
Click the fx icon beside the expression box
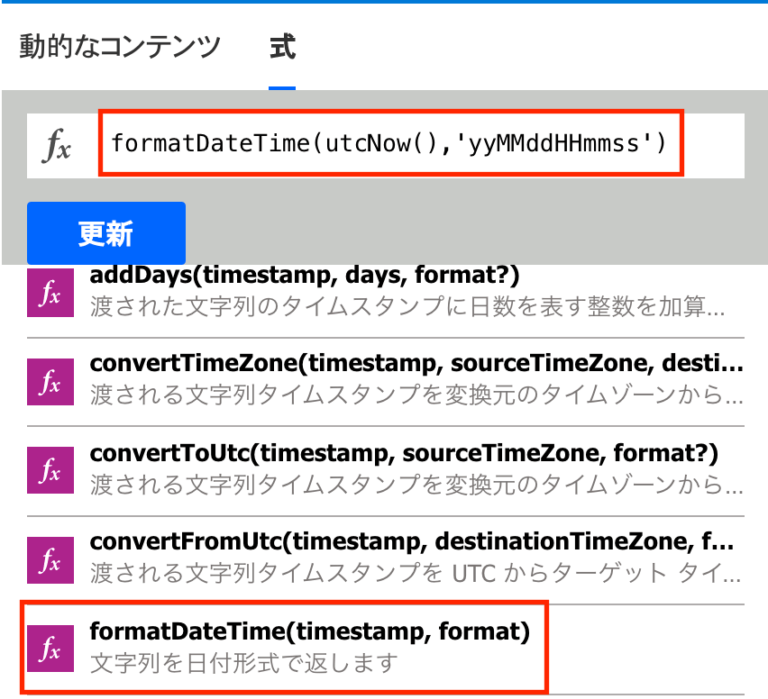tap(56, 146)
